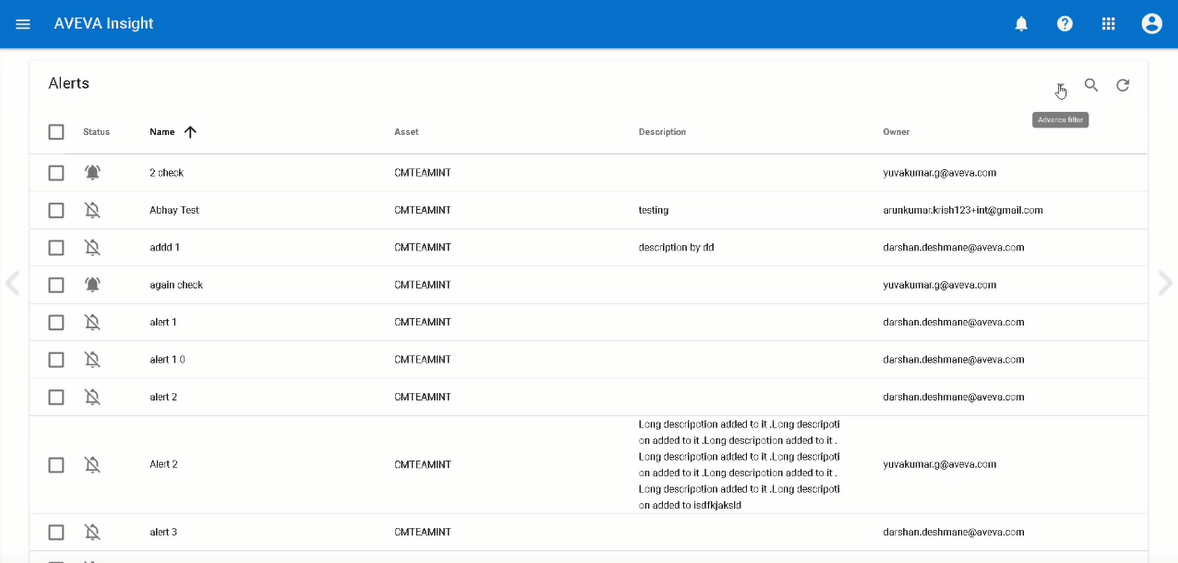Click the Advance filter icon

tap(1060, 87)
